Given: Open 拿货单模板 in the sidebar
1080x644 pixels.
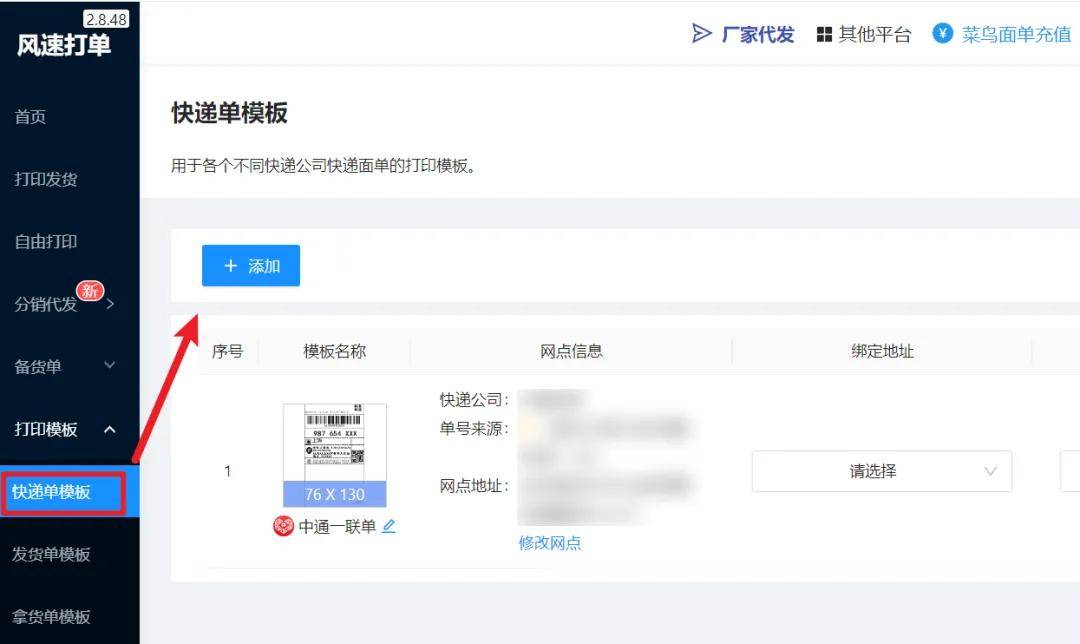Looking at the screenshot, I should (51, 616).
